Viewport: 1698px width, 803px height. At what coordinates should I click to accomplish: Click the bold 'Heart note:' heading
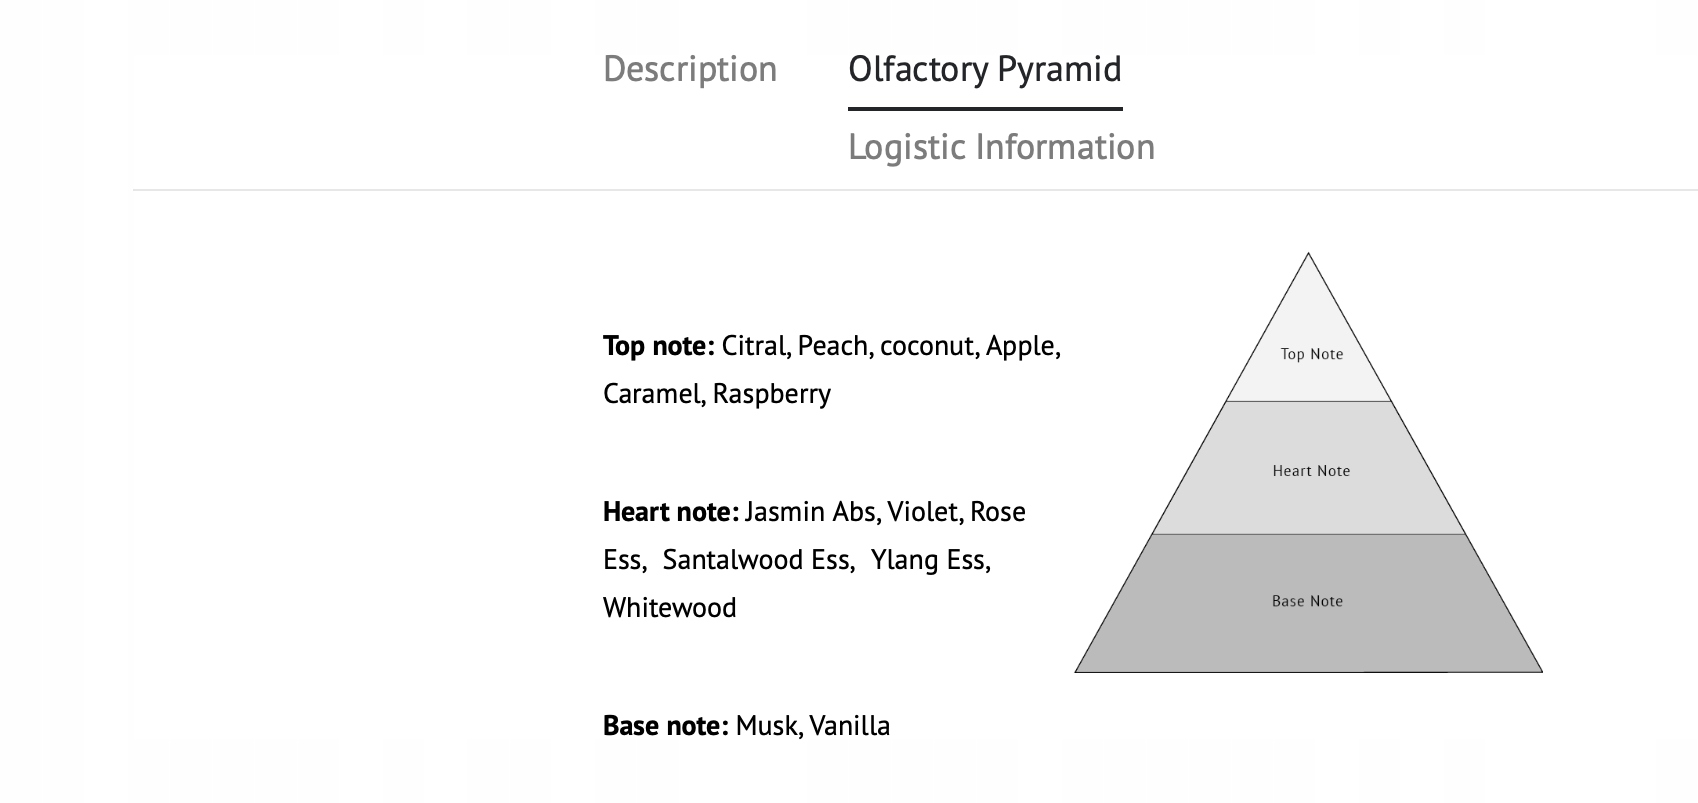click(670, 512)
